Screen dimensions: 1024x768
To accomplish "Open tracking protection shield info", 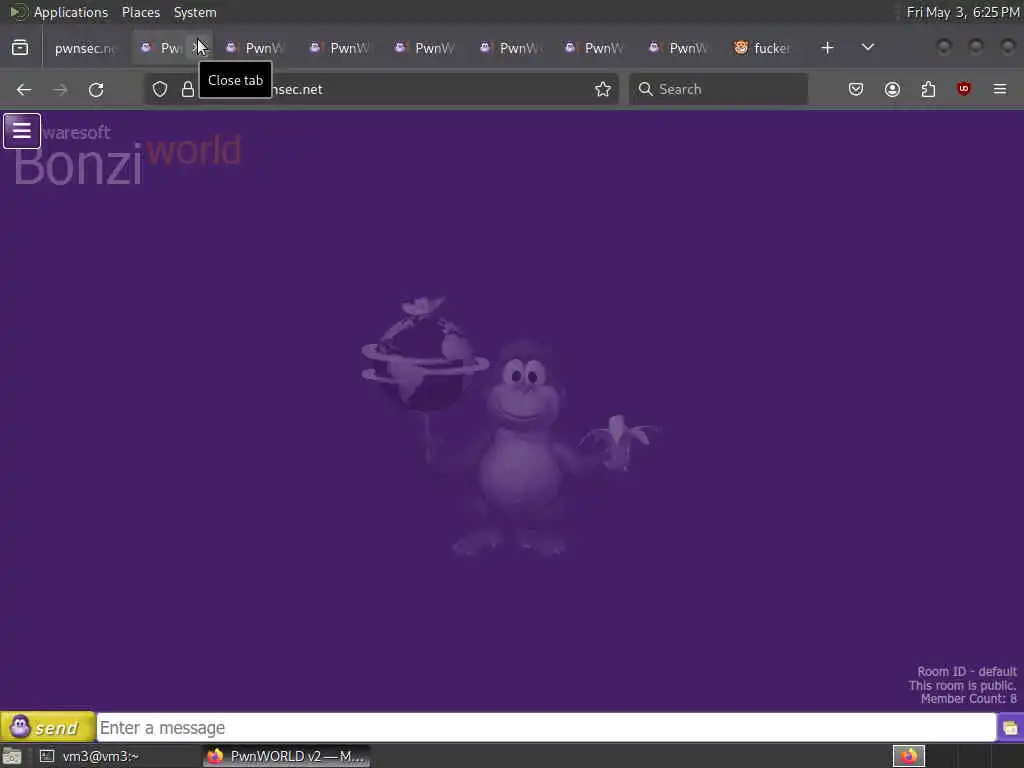I will (x=160, y=89).
